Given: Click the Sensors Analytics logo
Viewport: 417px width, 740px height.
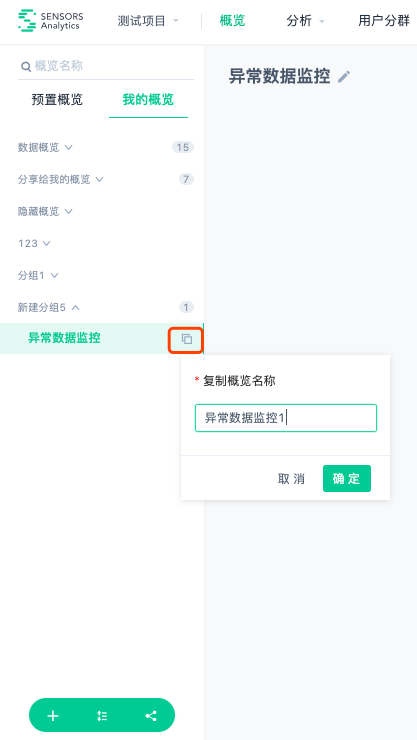Looking at the screenshot, I should point(50,21).
